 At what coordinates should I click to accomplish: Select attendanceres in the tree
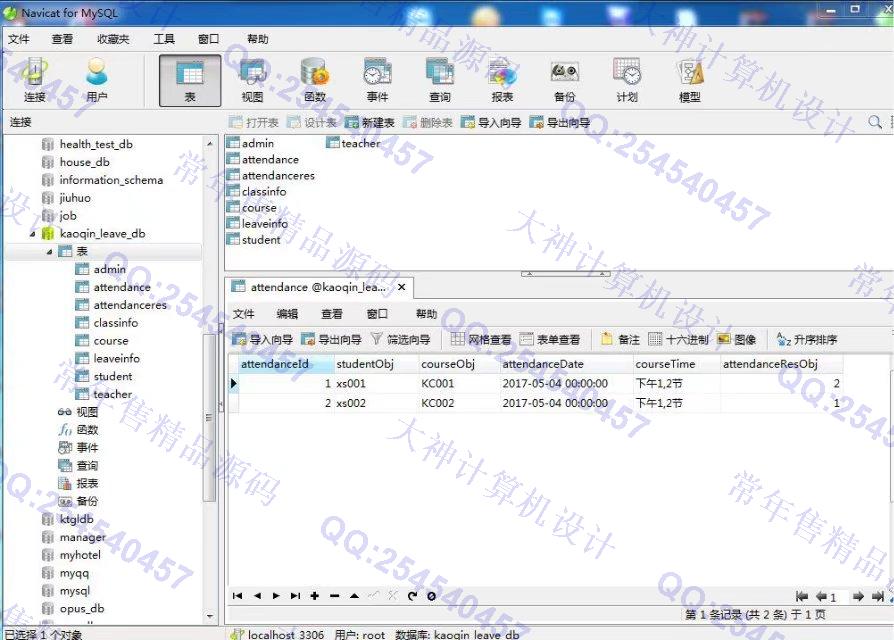[130, 305]
